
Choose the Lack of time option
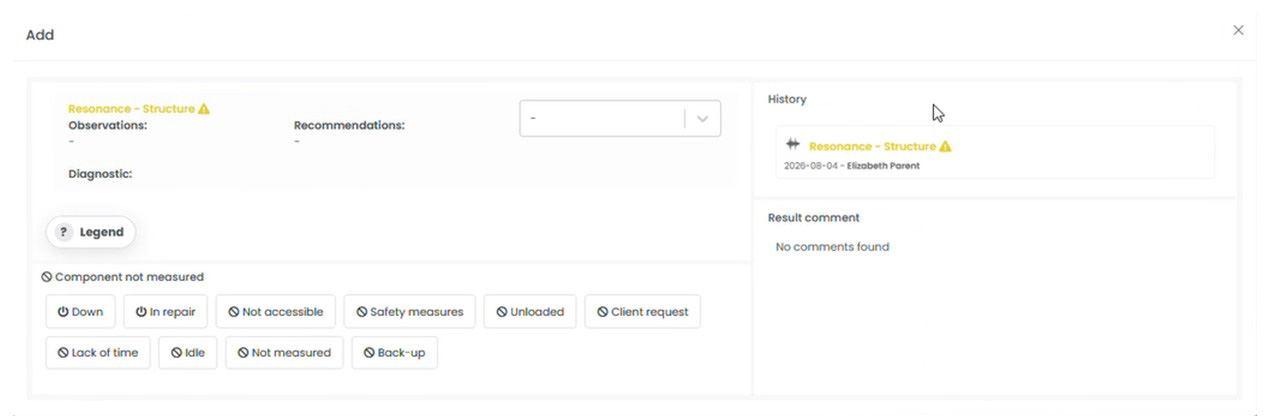point(98,353)
